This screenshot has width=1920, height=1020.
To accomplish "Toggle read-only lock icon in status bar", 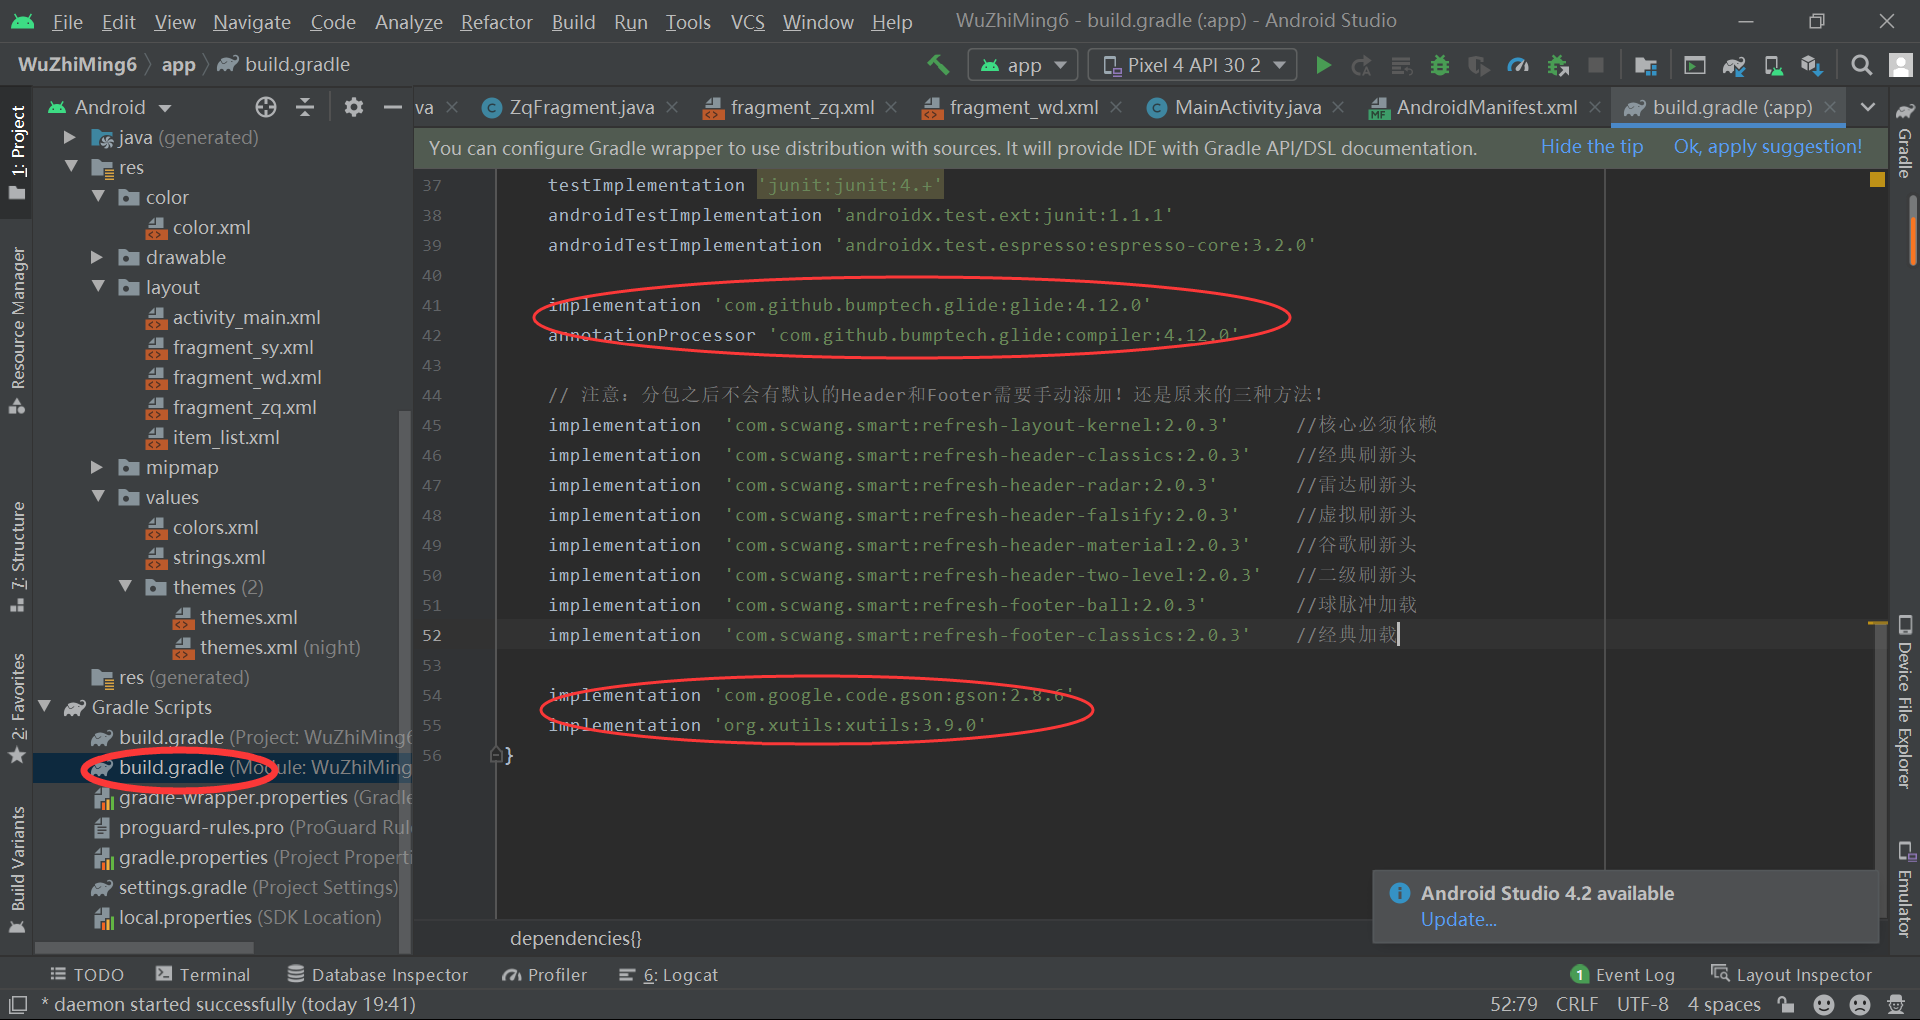I will (x=1786, y=1004).
